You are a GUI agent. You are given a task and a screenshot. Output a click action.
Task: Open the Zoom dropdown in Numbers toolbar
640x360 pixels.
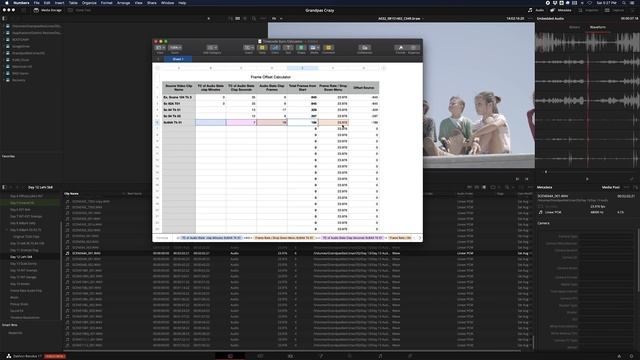click(x=175, y=49)
